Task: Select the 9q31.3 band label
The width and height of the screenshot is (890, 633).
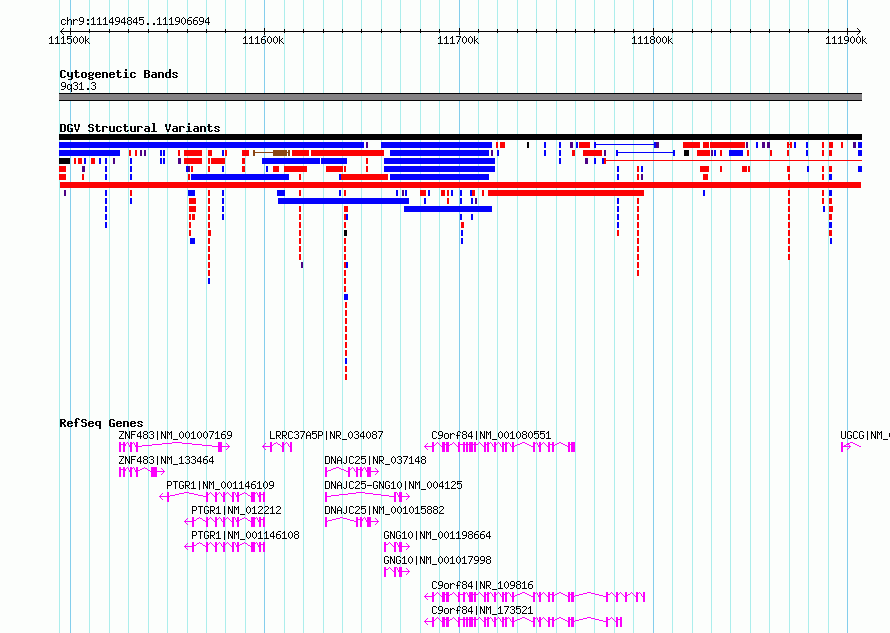Action: 78,86
